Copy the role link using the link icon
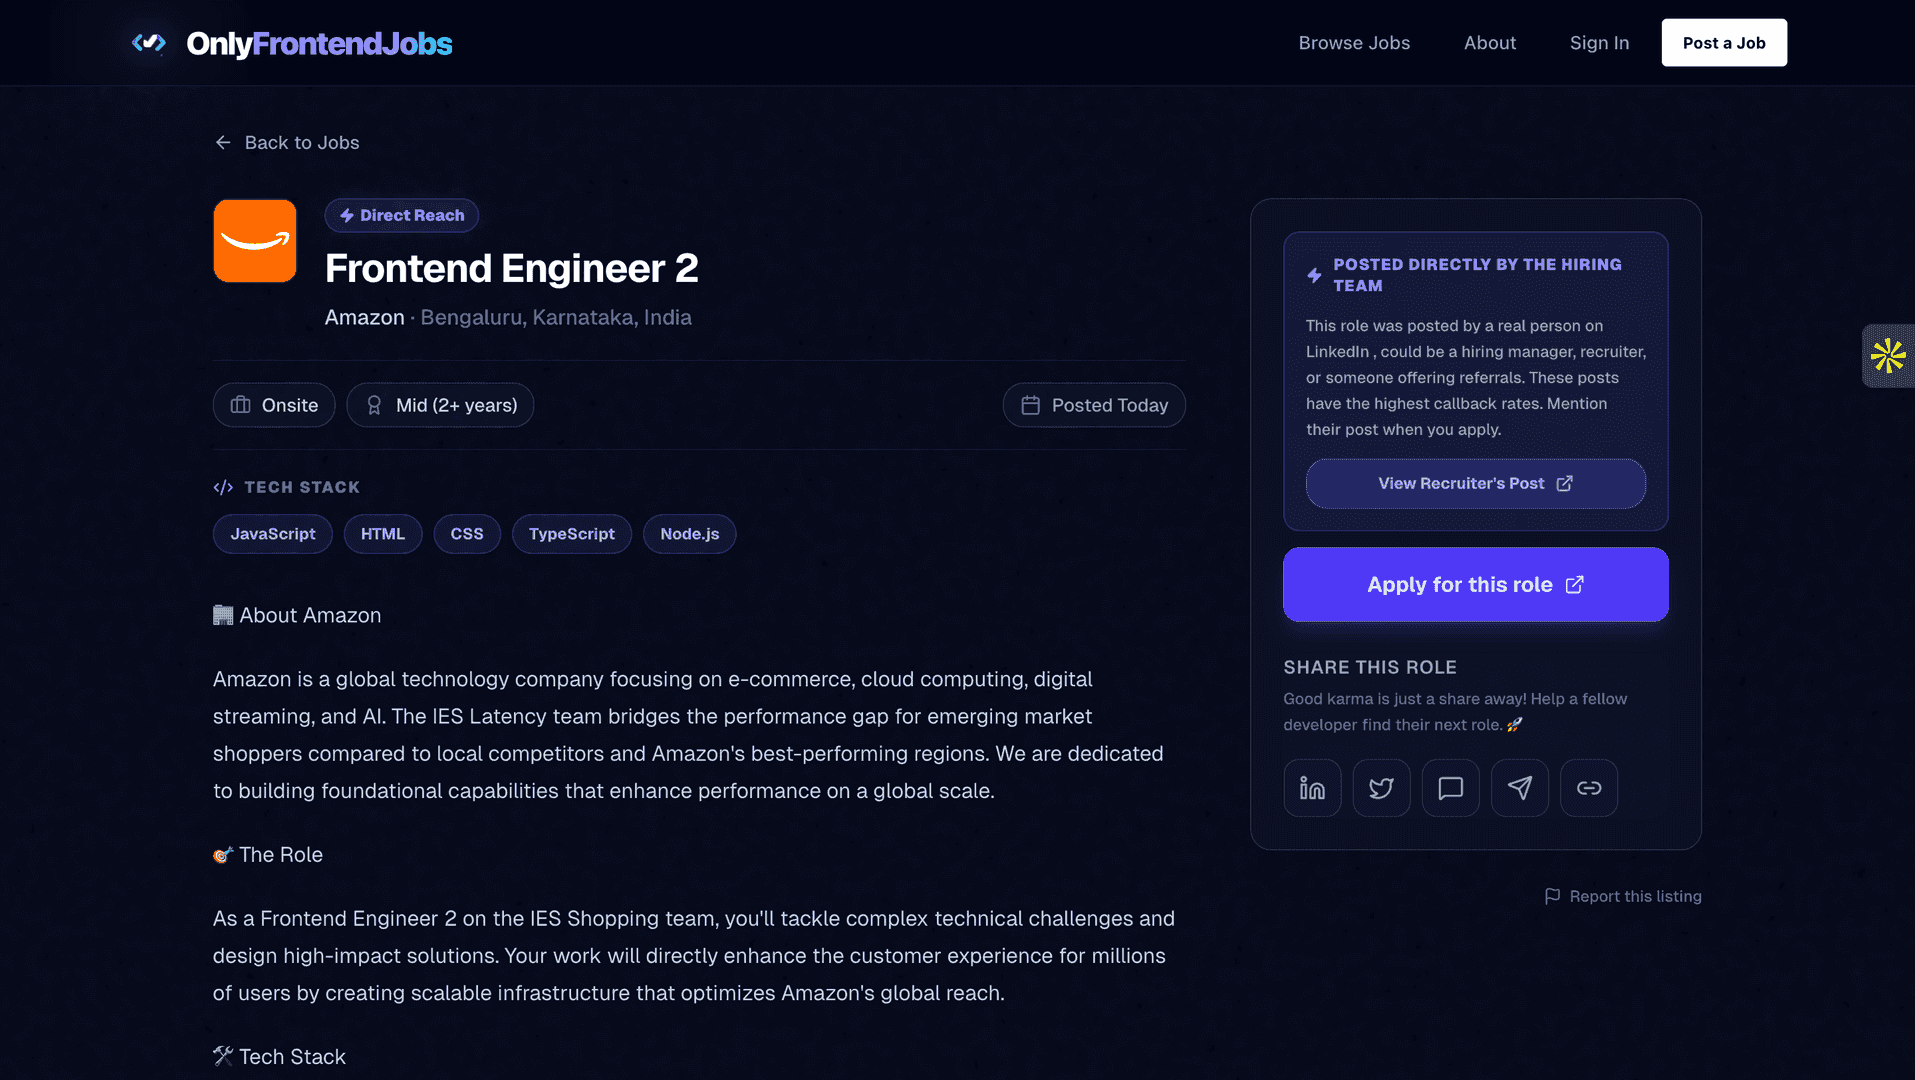The width and height of the screenshot is (1915, 1080). pyautogui.click(x=1588, y=787)
